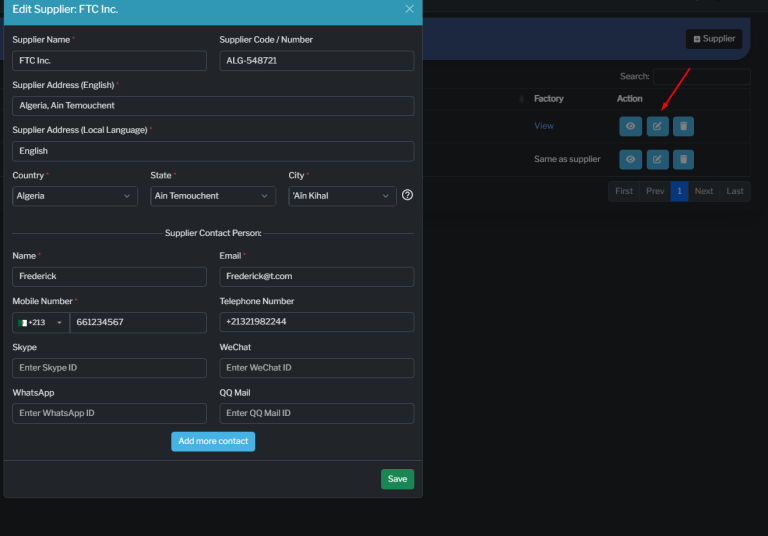Screen dimensions: 768x536
Task: Click the Supplier Code / Number field
Action: [317, 61]
